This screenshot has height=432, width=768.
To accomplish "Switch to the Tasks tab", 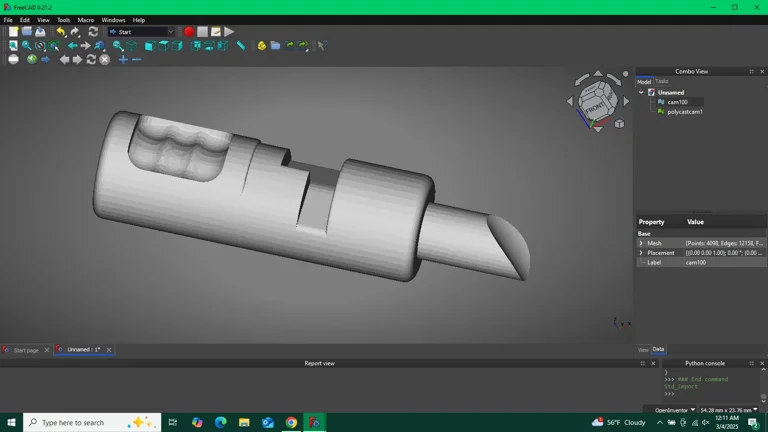I will tap(662, 81).
